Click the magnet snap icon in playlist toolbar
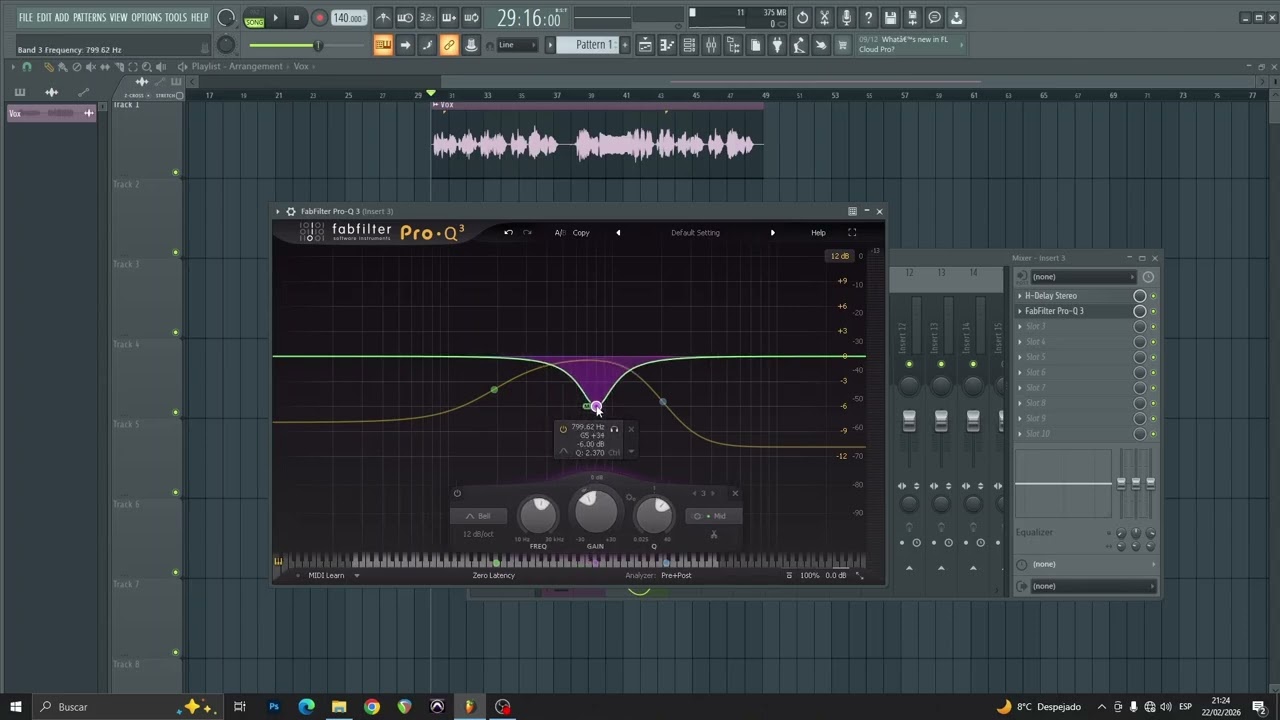 pos(27,67)
